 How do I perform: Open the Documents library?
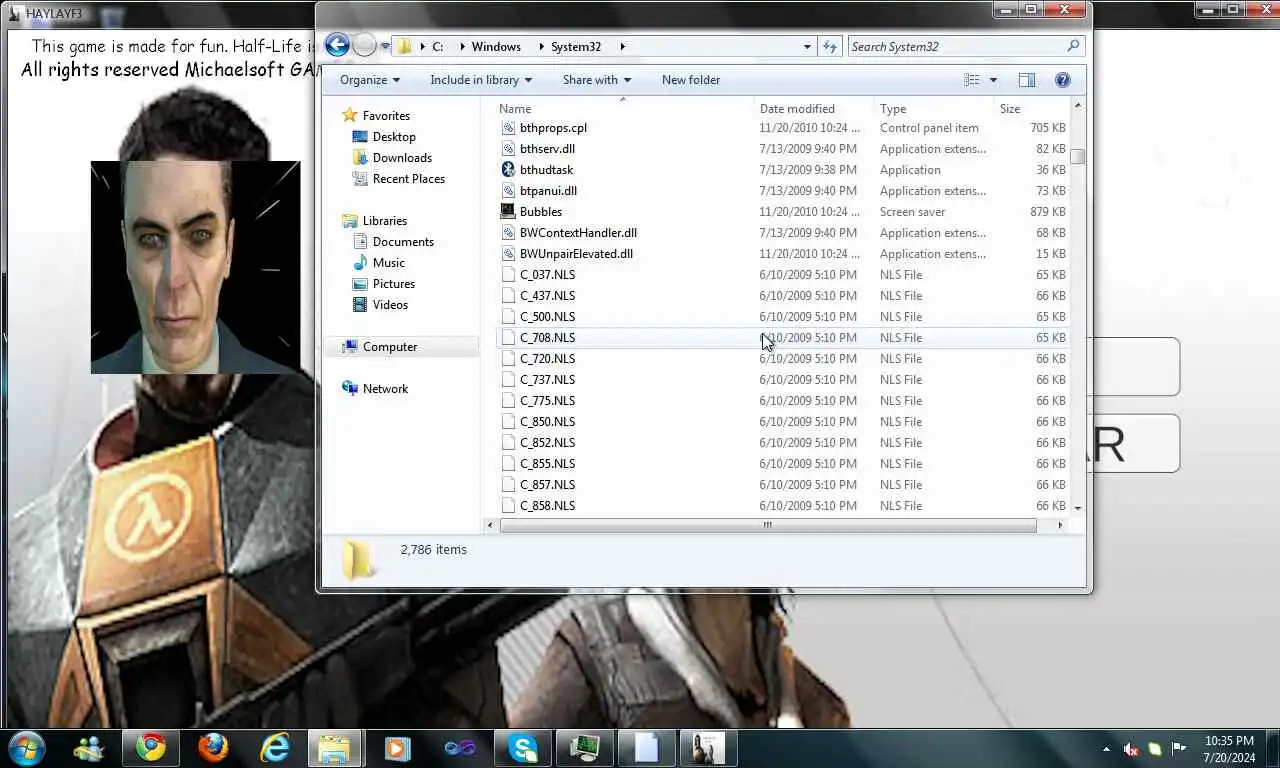[x=403, y=242]
